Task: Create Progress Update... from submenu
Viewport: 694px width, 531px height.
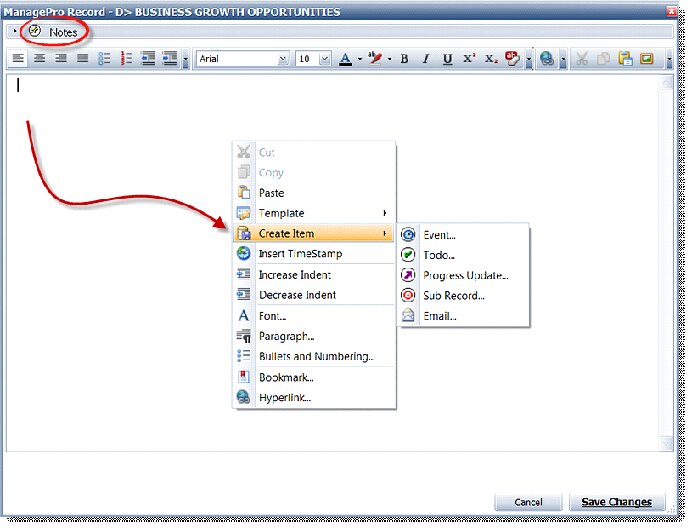Action: coord(463,275)
